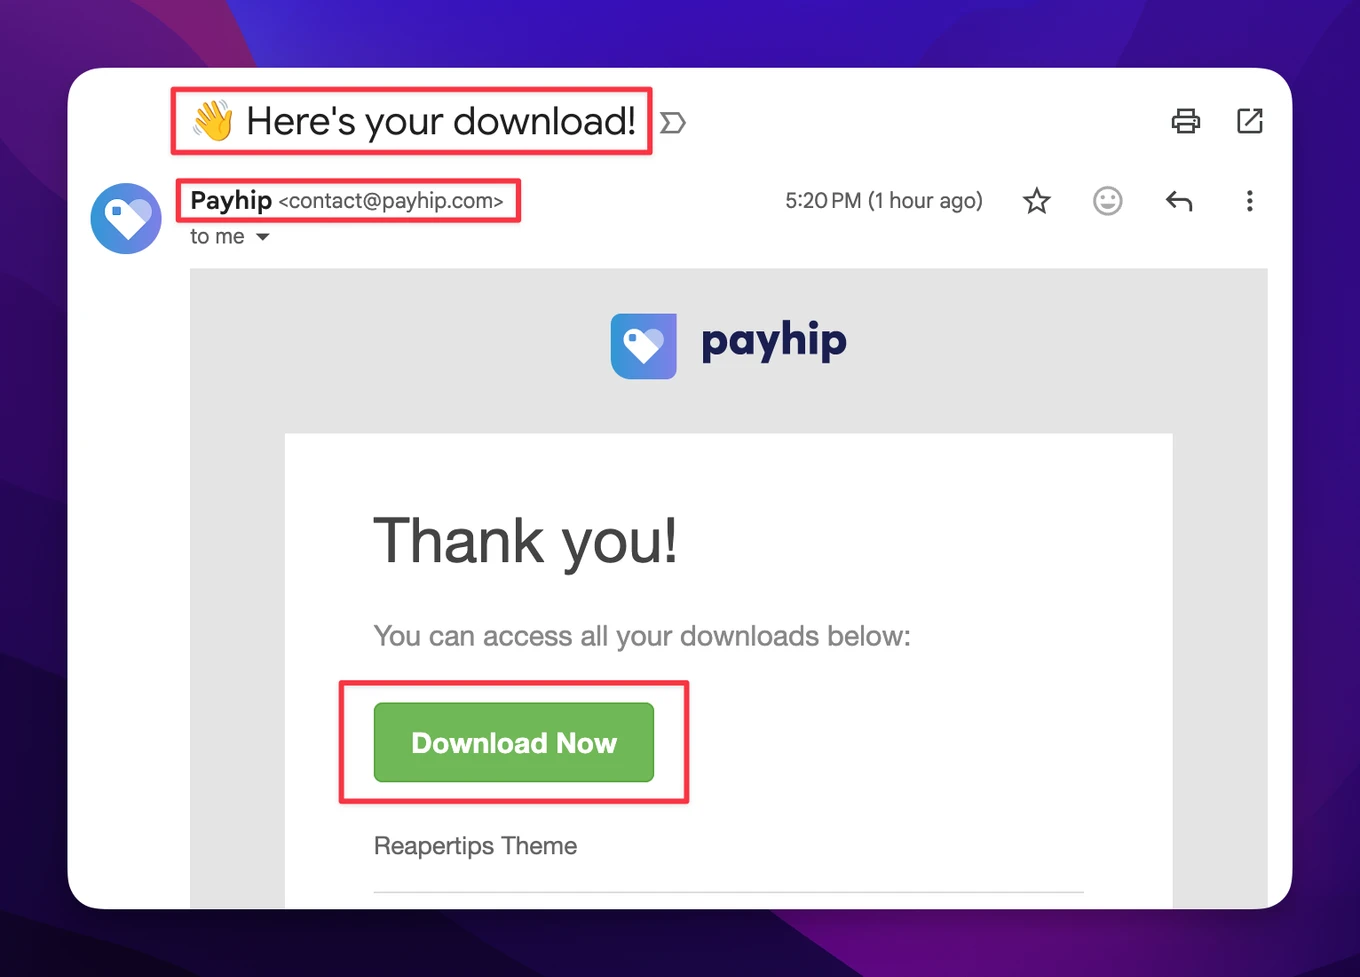Click the importance marker next to subject
This screenshot has height=977, width=1360.
[673, 123]
